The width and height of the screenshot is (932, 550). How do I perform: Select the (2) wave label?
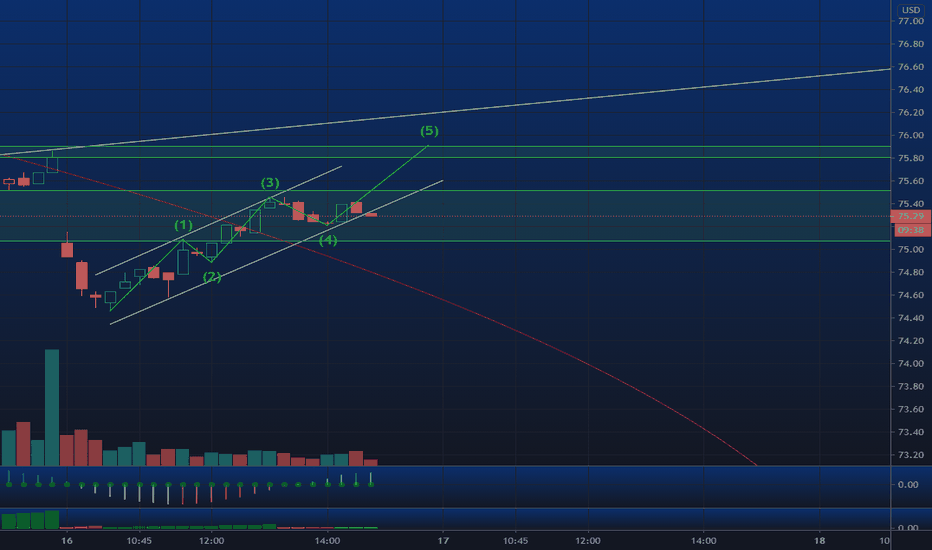pyautogui.click(x=212, y=276)
